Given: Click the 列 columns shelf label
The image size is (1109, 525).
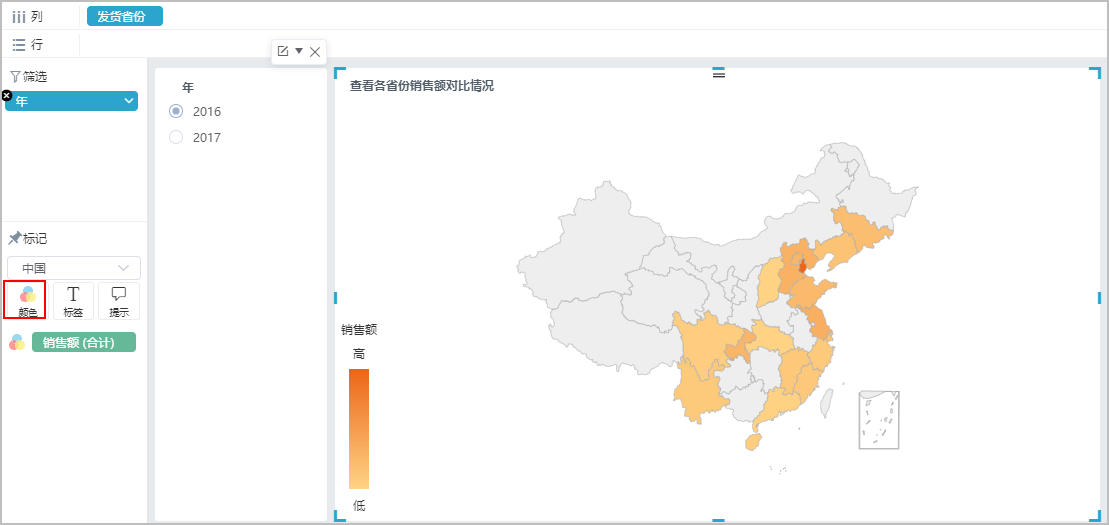Looking at the screenshot, I should click(28, 16).
